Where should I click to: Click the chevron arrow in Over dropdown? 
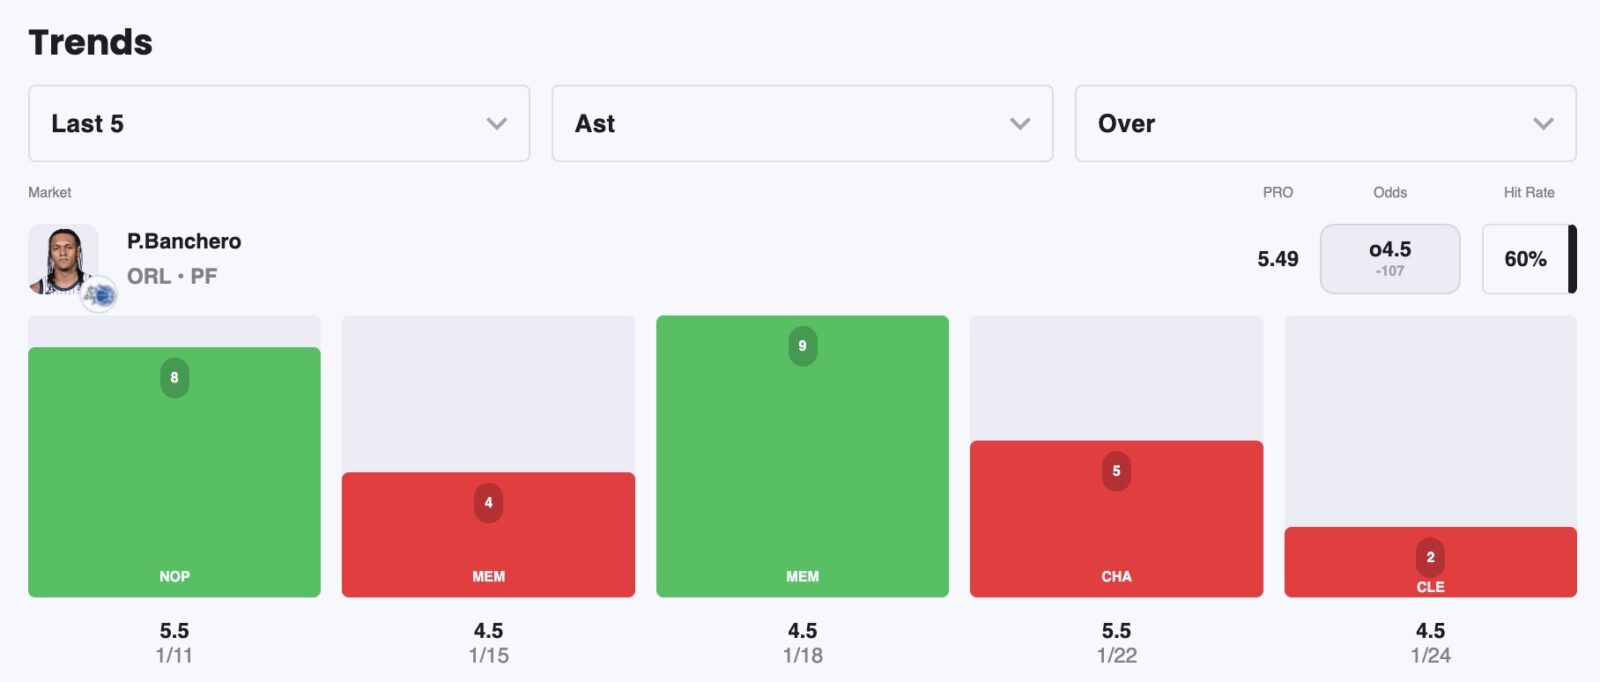click(x=1543, y=124)
